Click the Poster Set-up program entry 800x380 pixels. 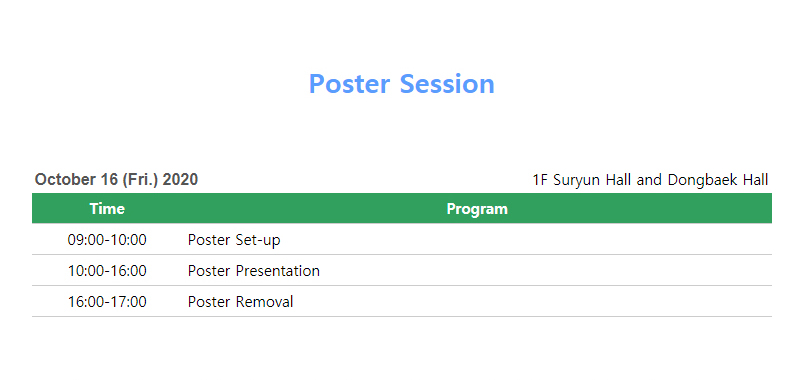[x=234, y=240]
